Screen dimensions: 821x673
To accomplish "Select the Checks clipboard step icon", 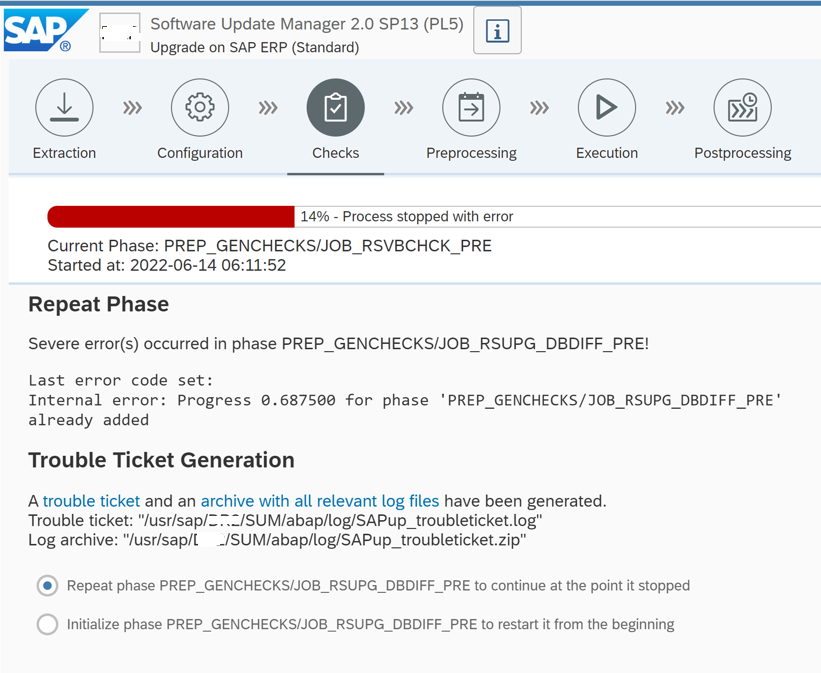I will point(336,107).
